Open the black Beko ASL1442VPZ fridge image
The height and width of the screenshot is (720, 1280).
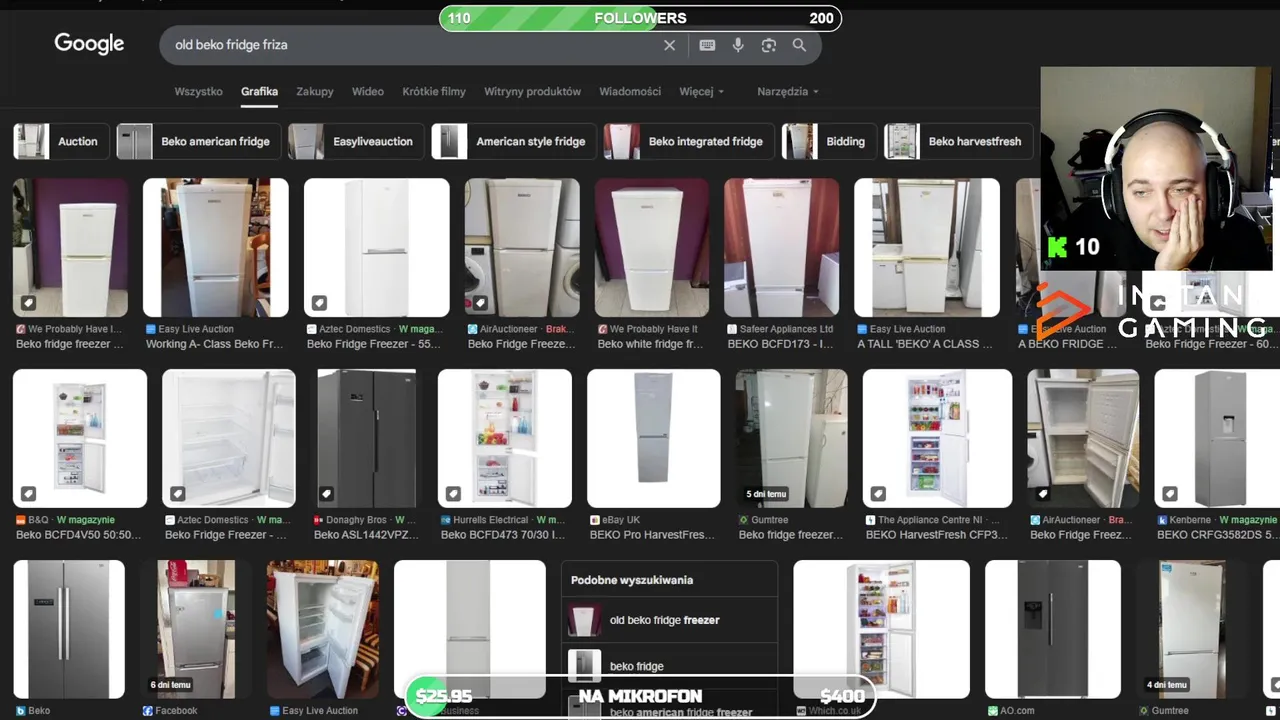(x=366, y=439)
